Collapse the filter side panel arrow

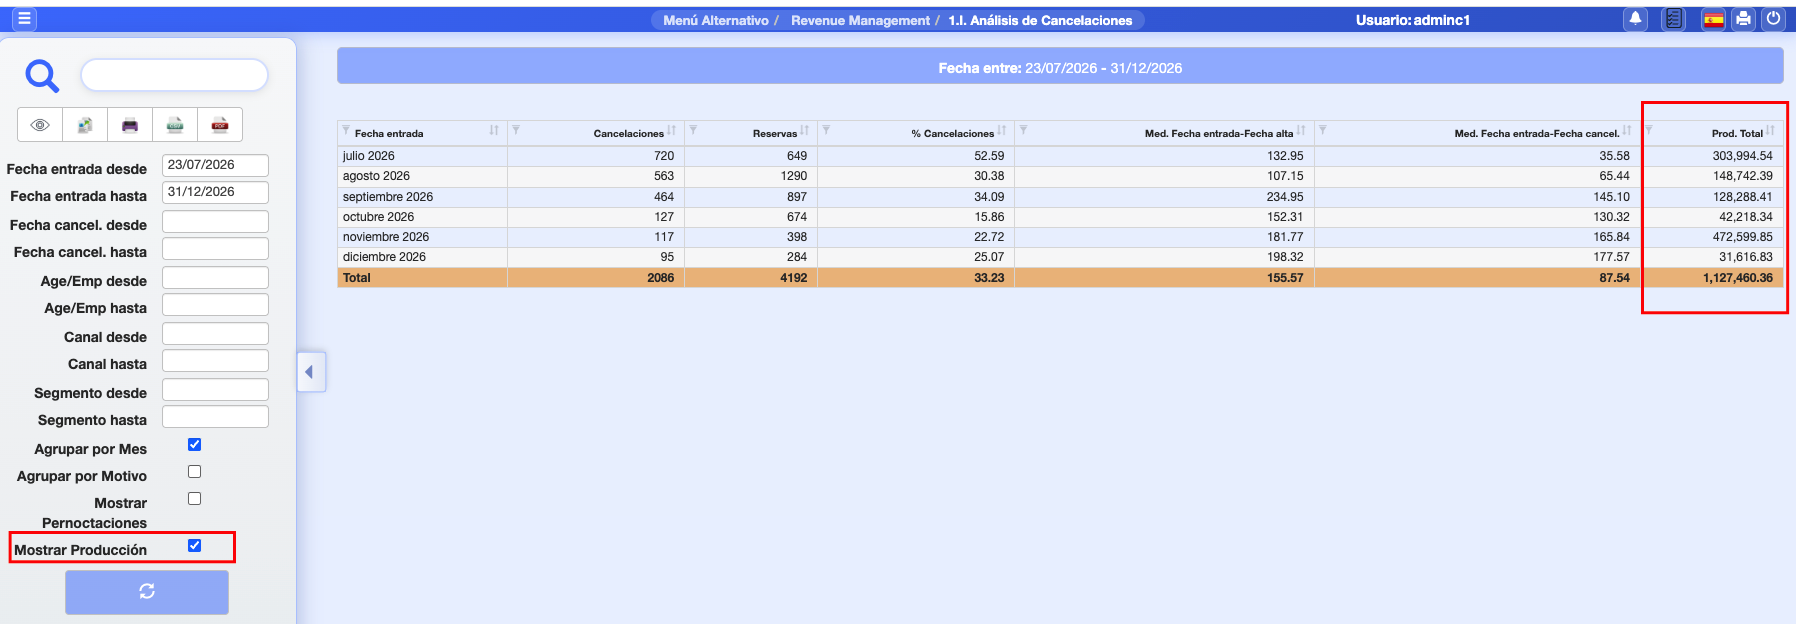310,372
